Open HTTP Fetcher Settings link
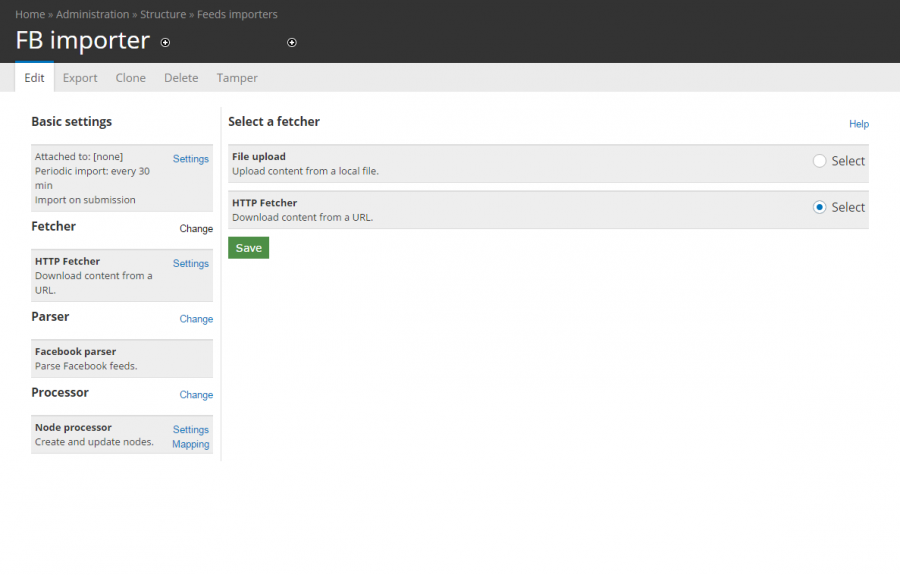The image size is (900, 575). 191,263
